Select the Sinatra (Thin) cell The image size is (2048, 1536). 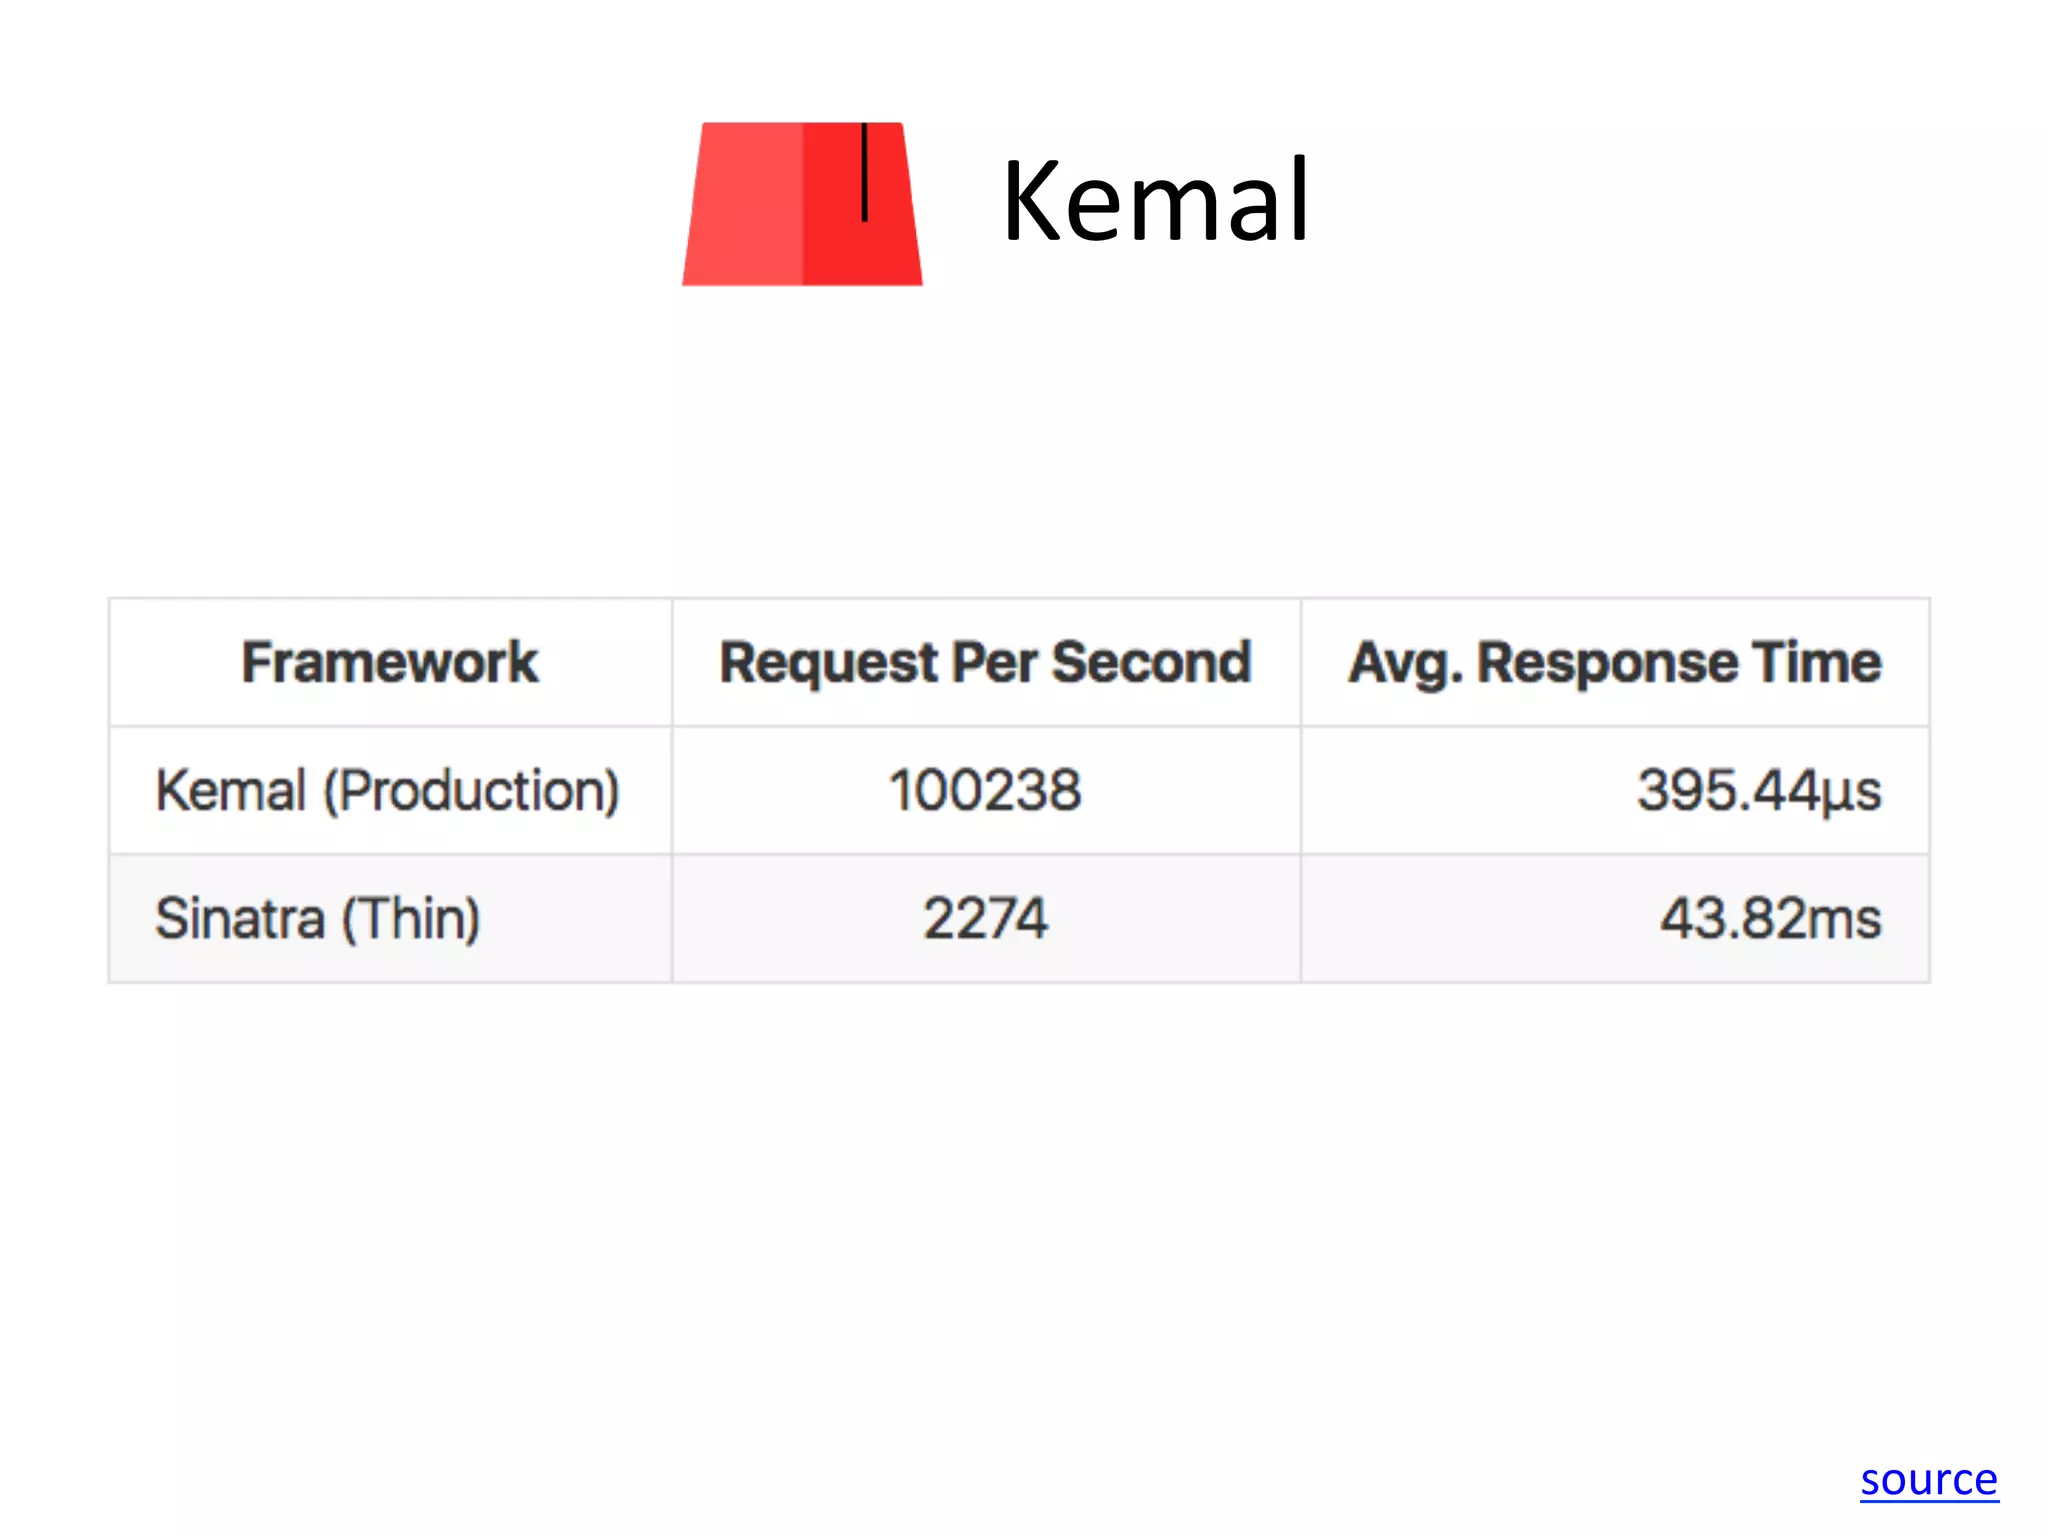318,918
